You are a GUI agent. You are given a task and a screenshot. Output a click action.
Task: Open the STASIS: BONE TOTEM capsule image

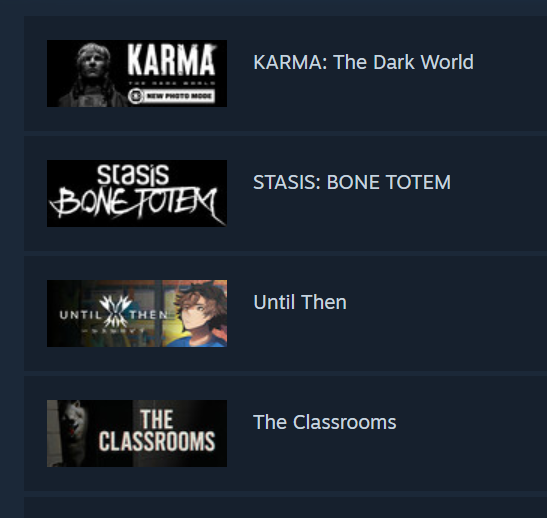(x=137, y=193)
